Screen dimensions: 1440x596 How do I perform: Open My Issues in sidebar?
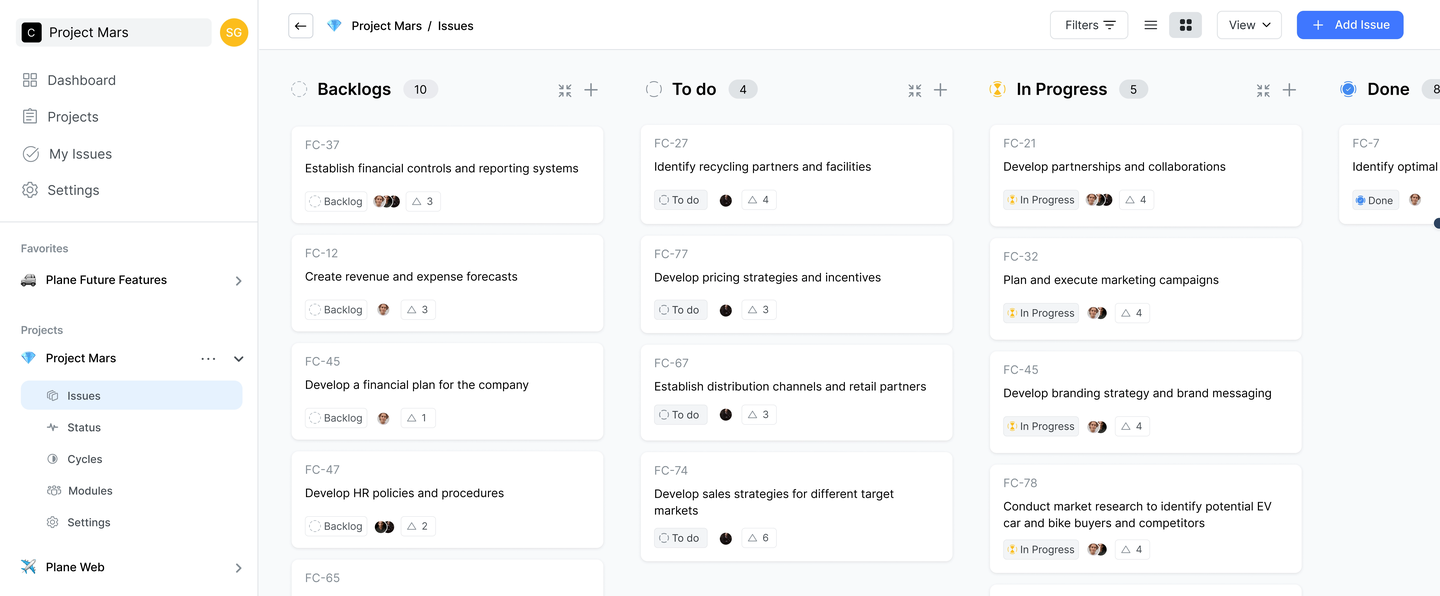pyautogui.click(x=67, y=154)
